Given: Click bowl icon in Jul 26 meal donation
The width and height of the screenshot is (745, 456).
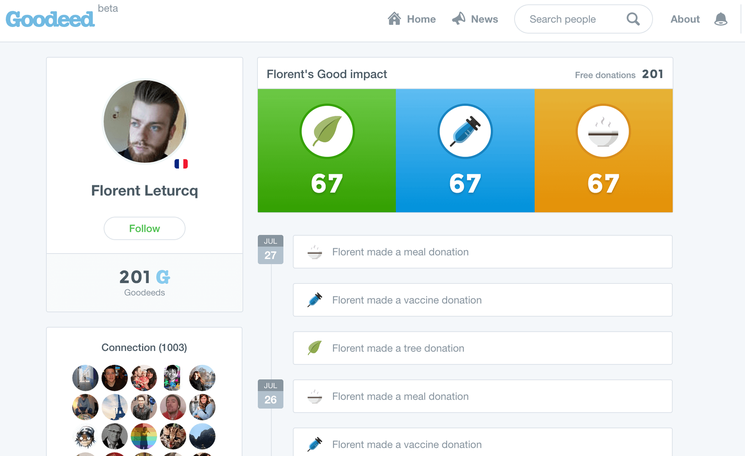Looking at the screenshot, I should [x=315, y=396].
